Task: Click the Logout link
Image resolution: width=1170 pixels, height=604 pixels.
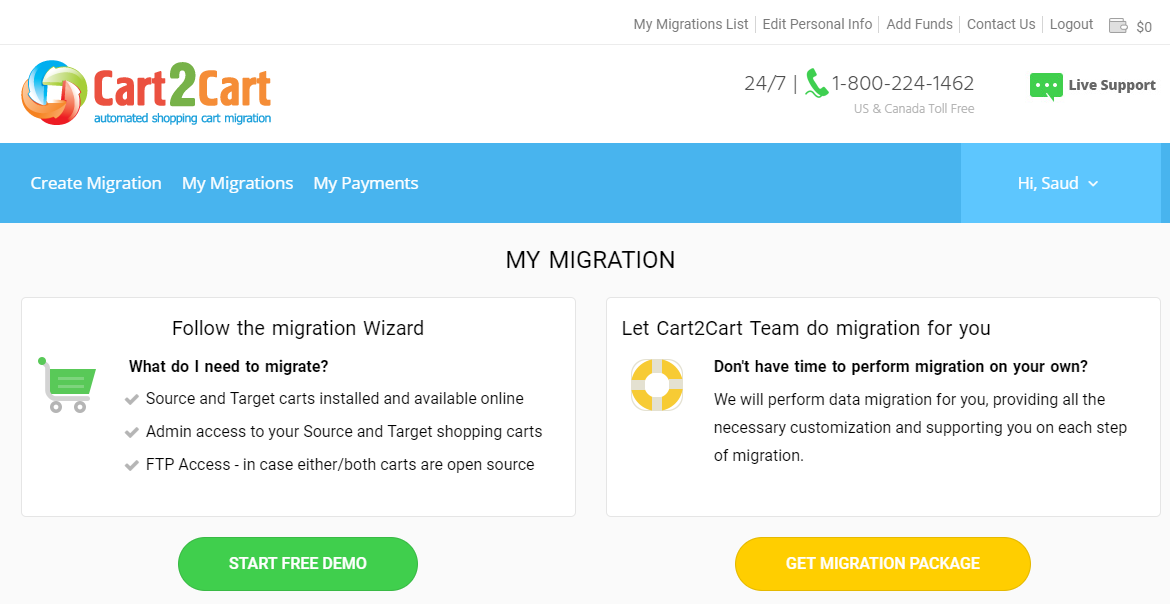Action: (1072, 25)
